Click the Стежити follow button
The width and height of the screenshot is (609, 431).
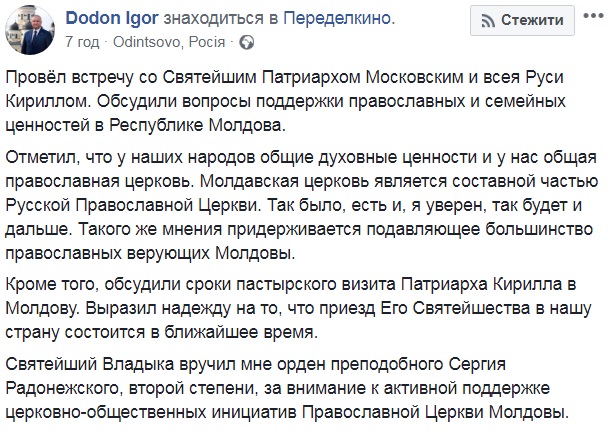522,20
